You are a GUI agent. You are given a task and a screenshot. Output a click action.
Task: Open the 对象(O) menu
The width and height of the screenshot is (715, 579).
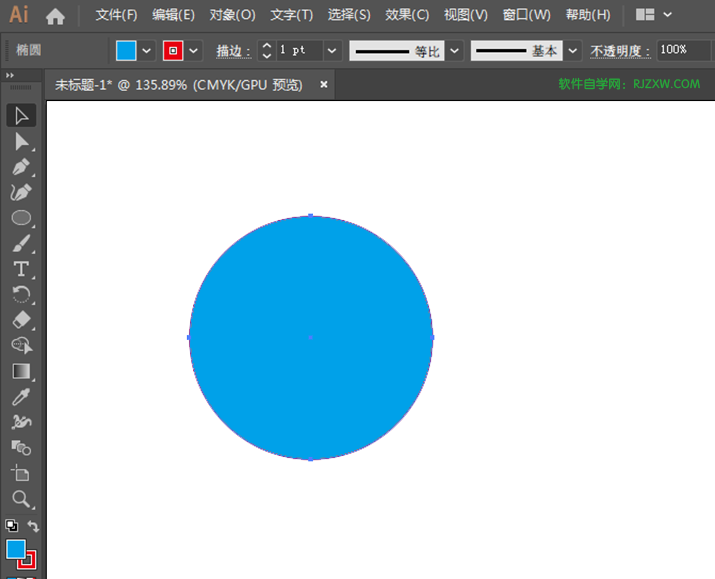[x=233, y=15]
